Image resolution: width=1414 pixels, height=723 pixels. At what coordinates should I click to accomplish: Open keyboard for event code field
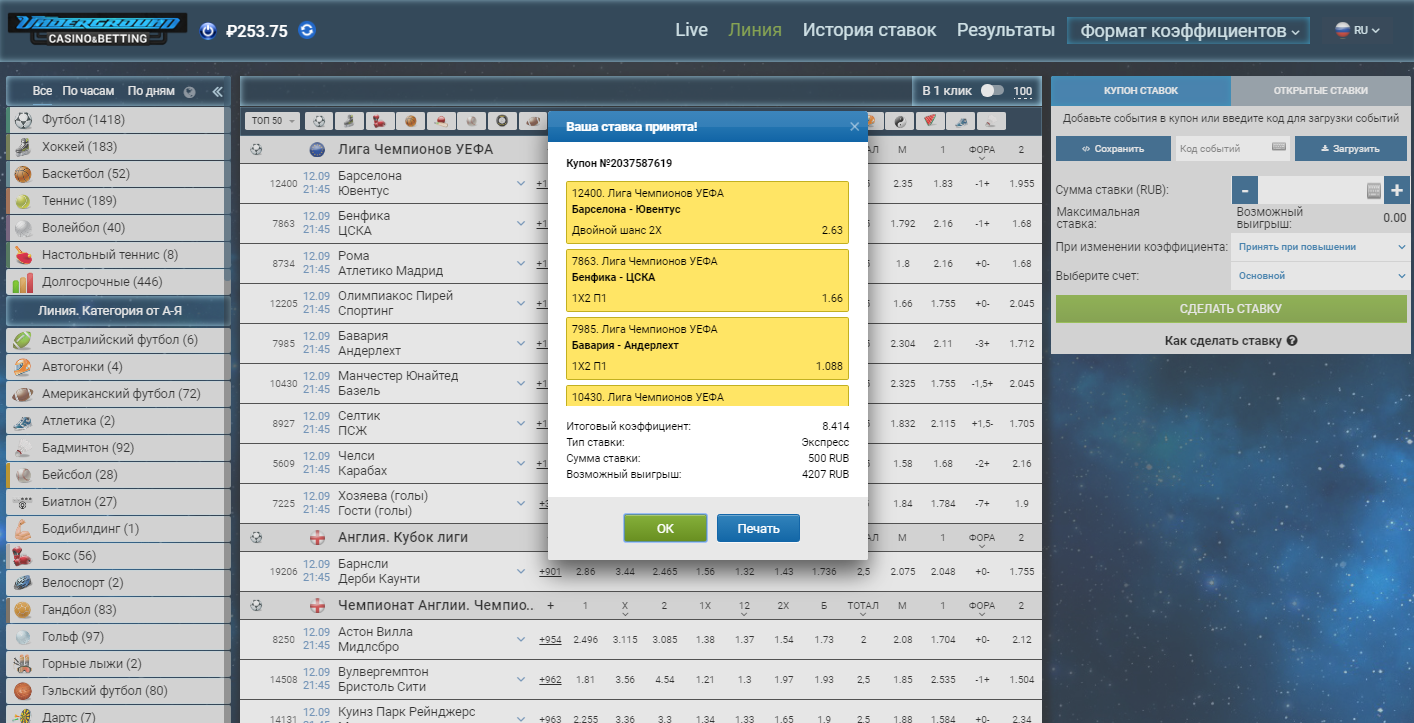(1279, 148)
